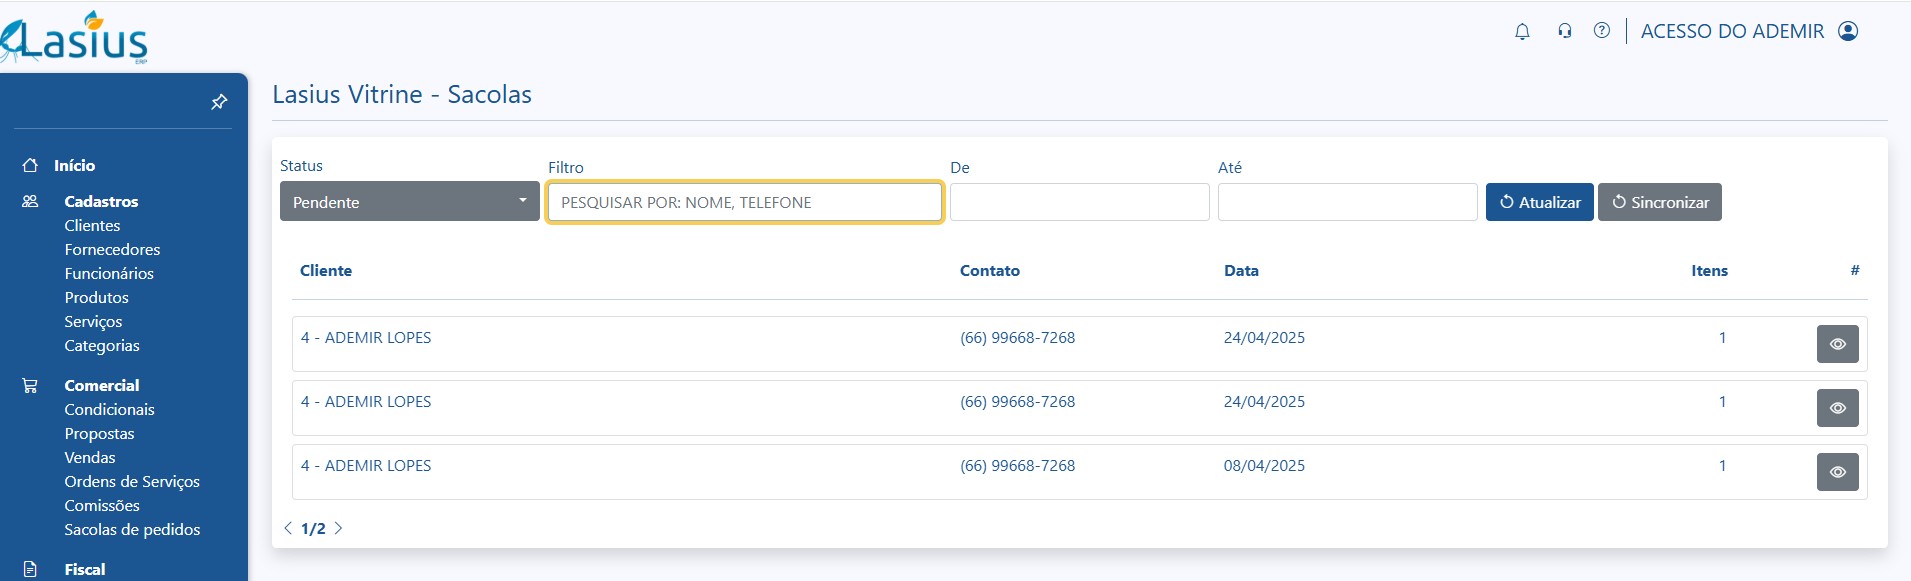The width and height of the screenshot is (1911, 581).
Task: Go to next page with right chevron
Action: (338, 528)
